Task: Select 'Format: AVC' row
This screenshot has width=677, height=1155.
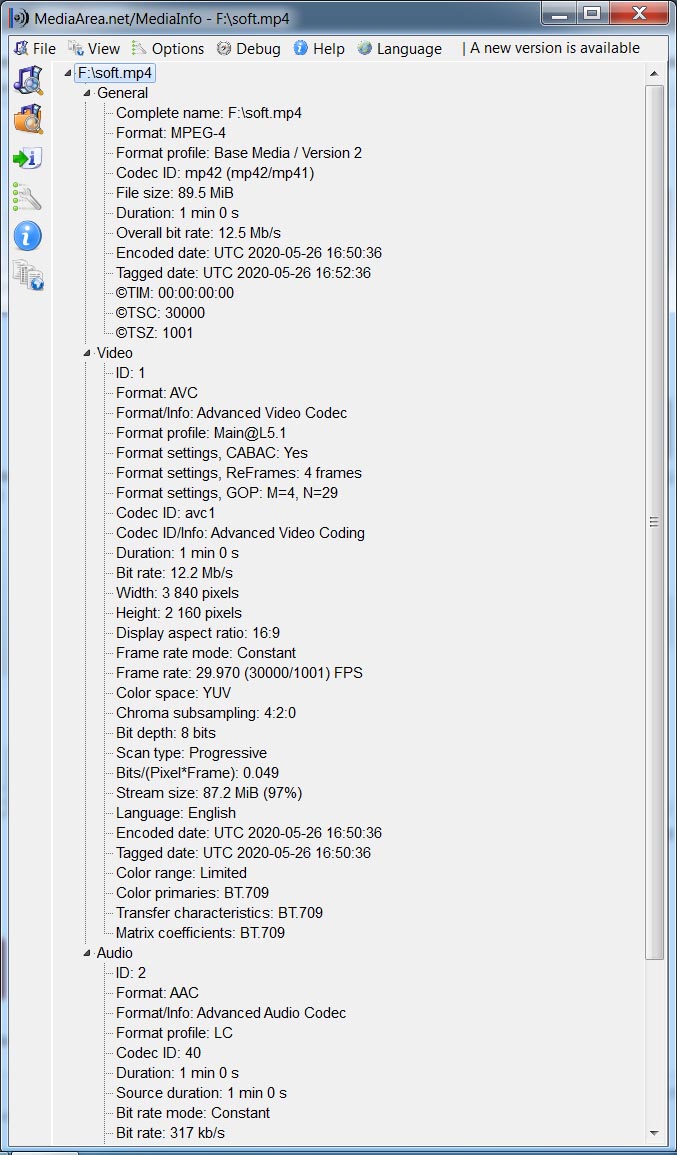Action: [x=157, y=393]
